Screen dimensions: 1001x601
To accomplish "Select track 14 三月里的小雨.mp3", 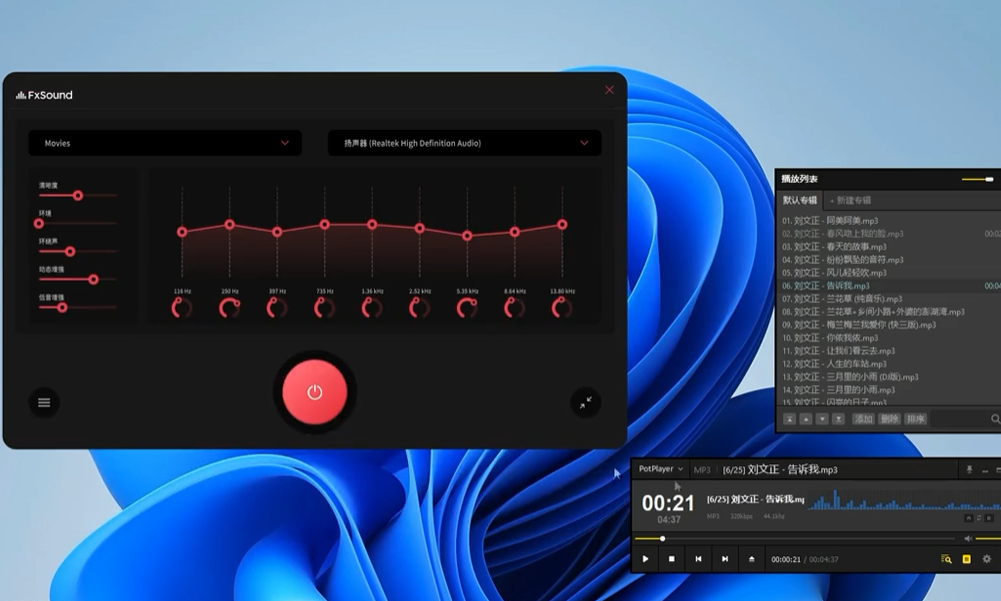I will click(888, 390).
